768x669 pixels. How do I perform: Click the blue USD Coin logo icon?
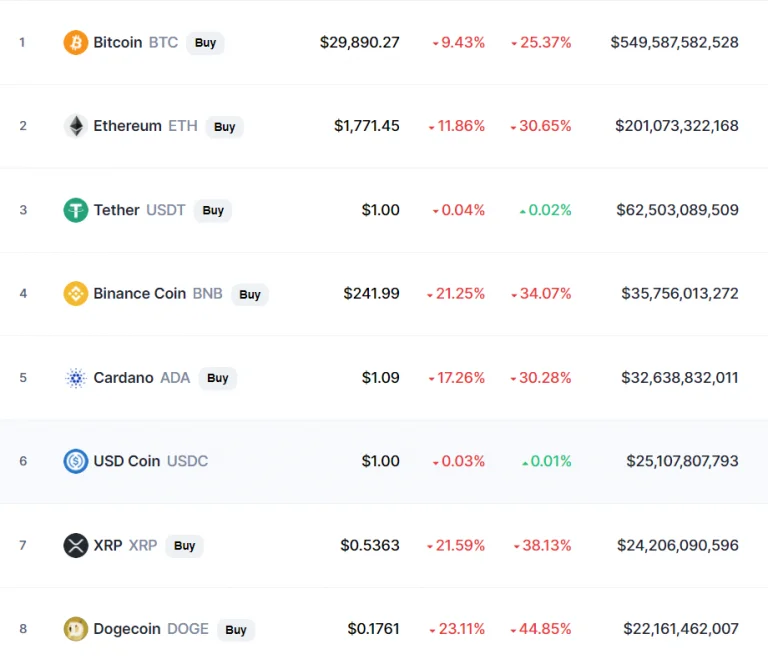76,461
